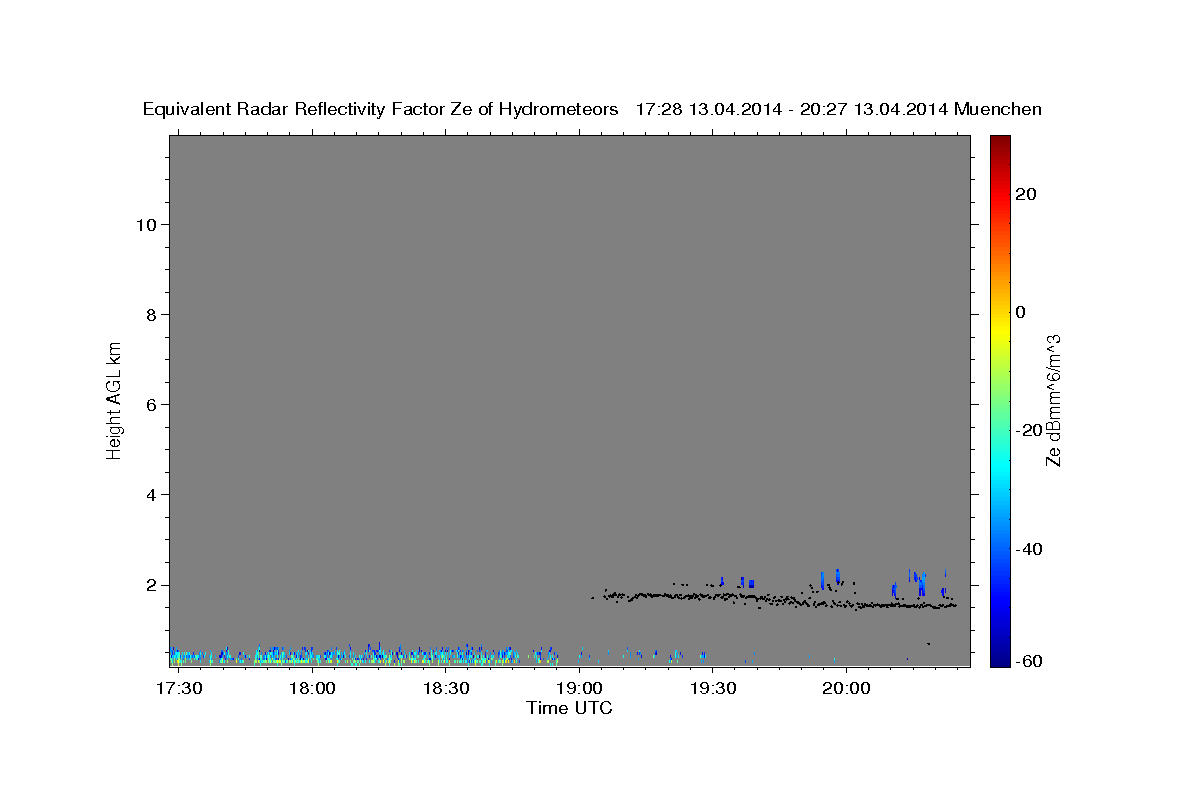Click the 18:30 time tick label
The image size is (1200, 800).
446,688
